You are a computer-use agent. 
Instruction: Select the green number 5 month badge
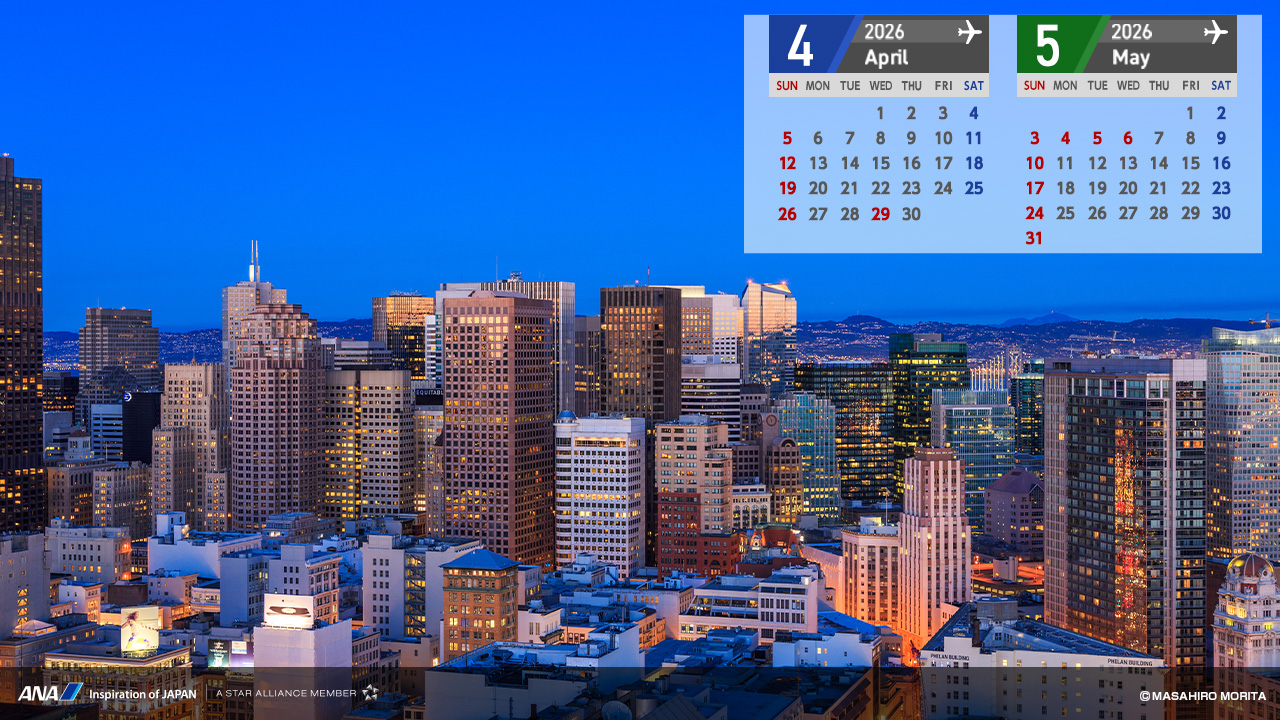(1047, 45)
